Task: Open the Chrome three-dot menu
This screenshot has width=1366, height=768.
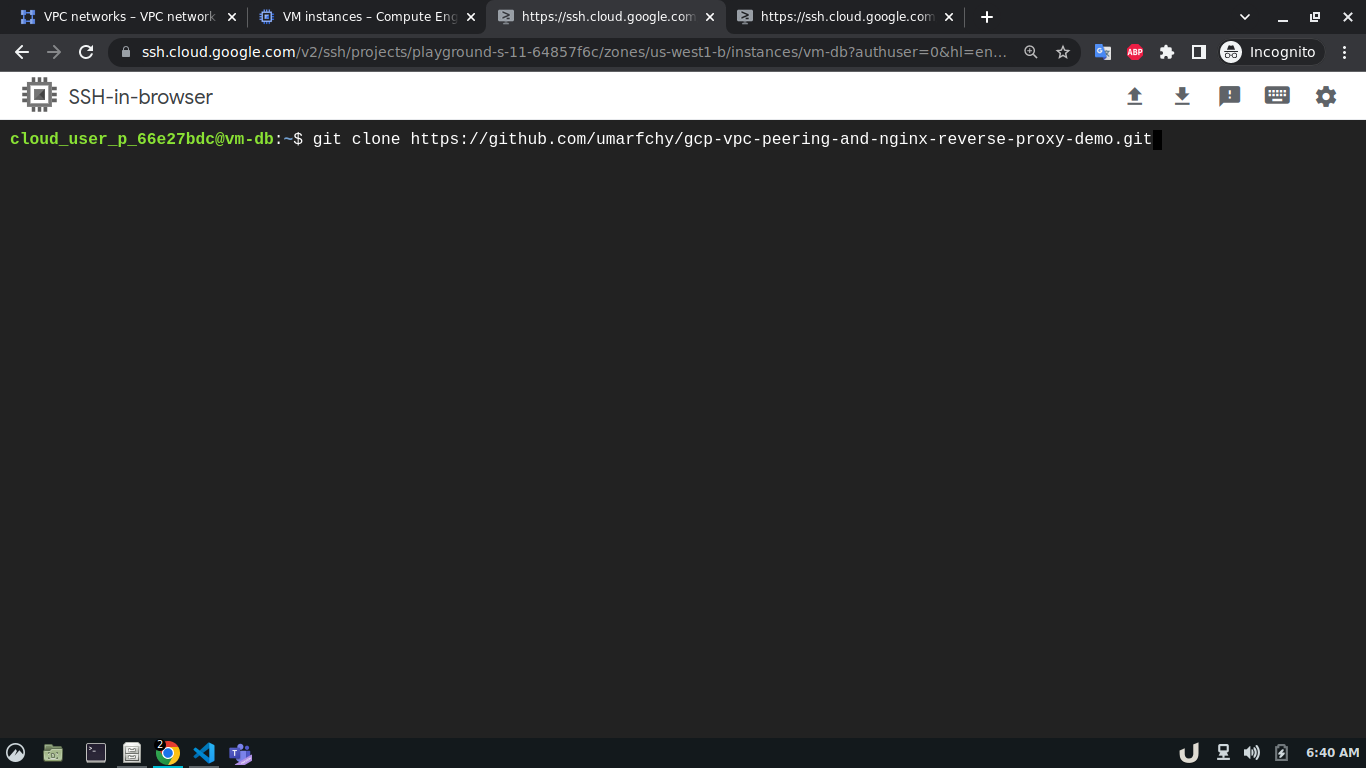Action: click(1345, 52)
